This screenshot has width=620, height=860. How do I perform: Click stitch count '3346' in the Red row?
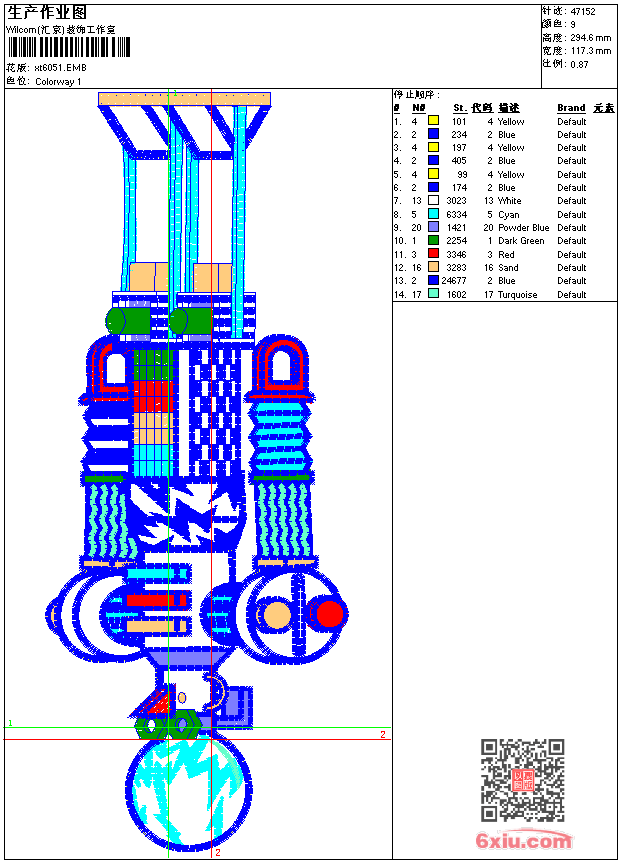pyautogui.click(x=456, y=254)
